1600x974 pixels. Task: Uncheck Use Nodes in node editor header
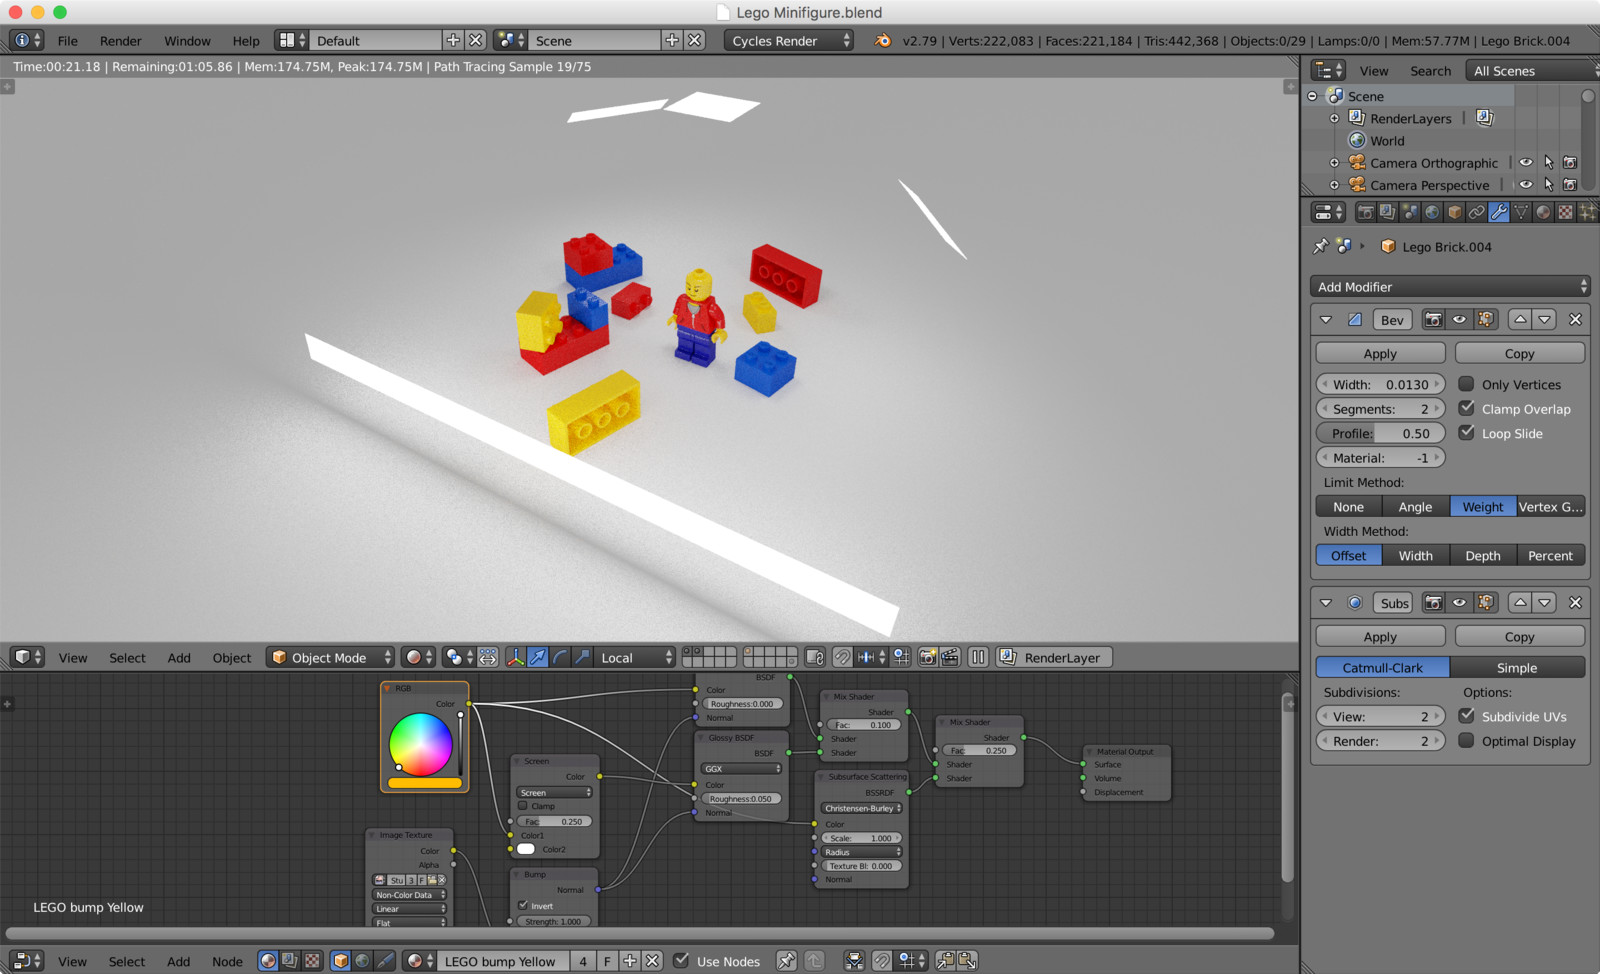[x=681, y=961]
